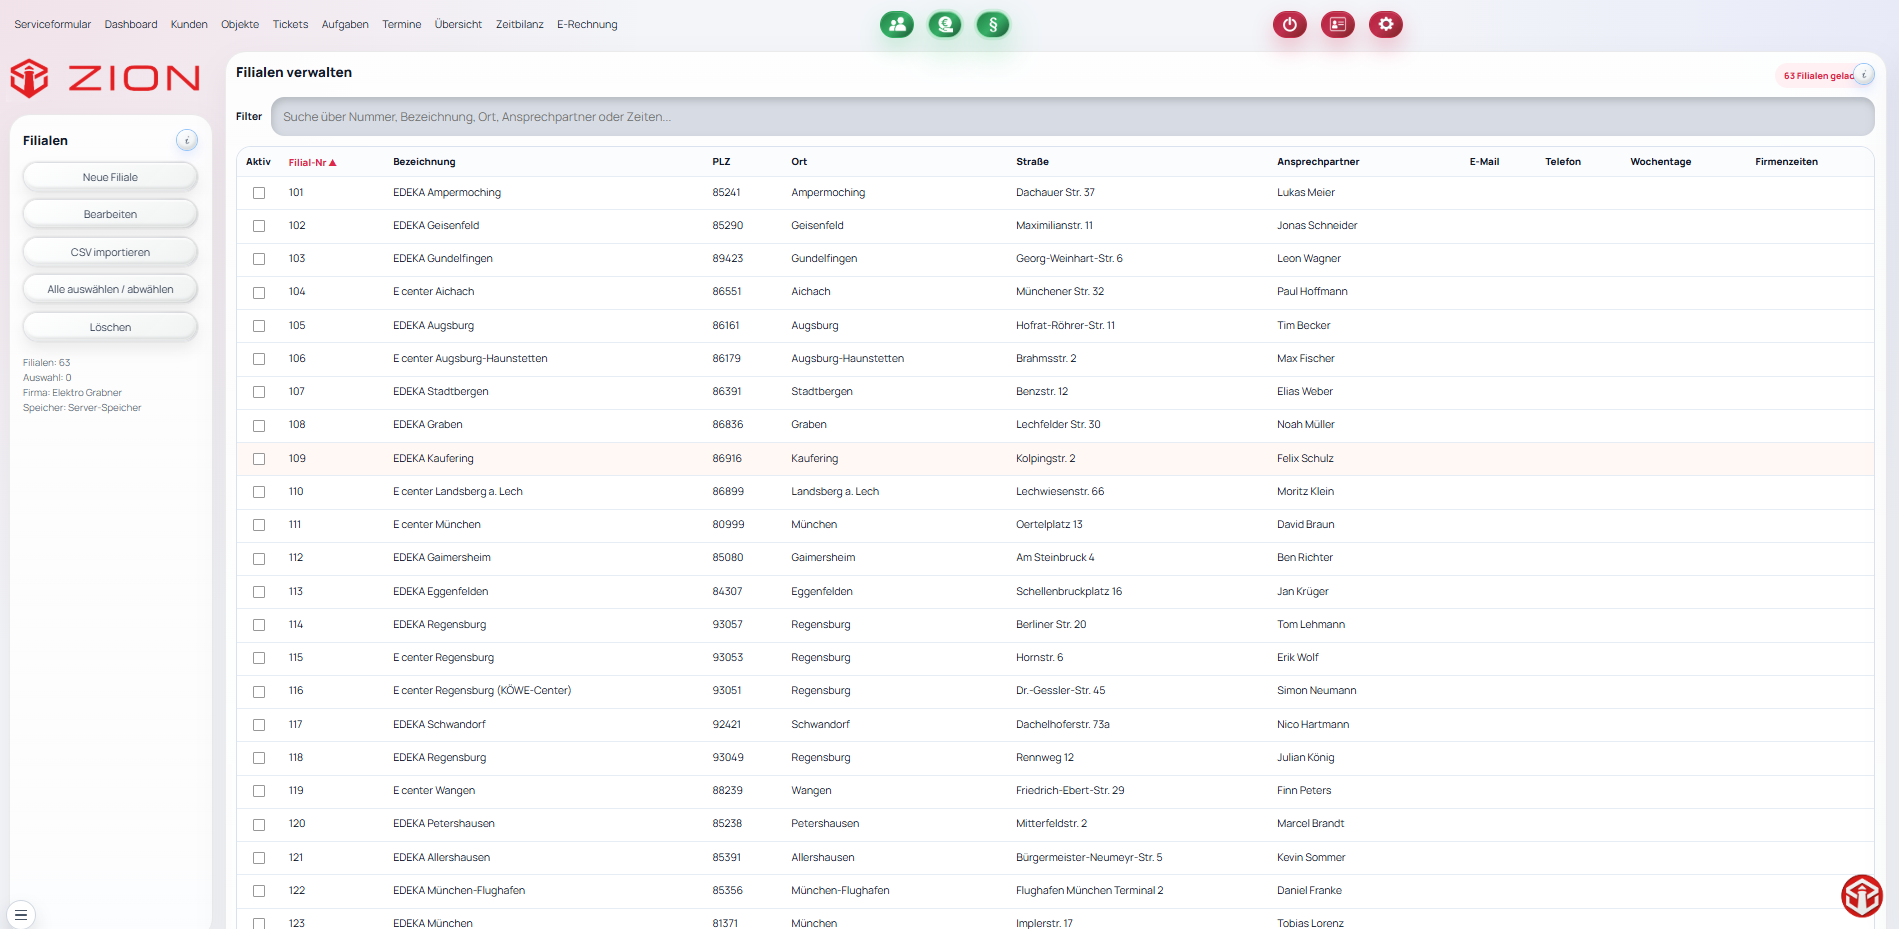The width and height of the screenshot is (1899, 929).
Task: Open settings via the red gear icon
Action: (x=1386, y=24)
